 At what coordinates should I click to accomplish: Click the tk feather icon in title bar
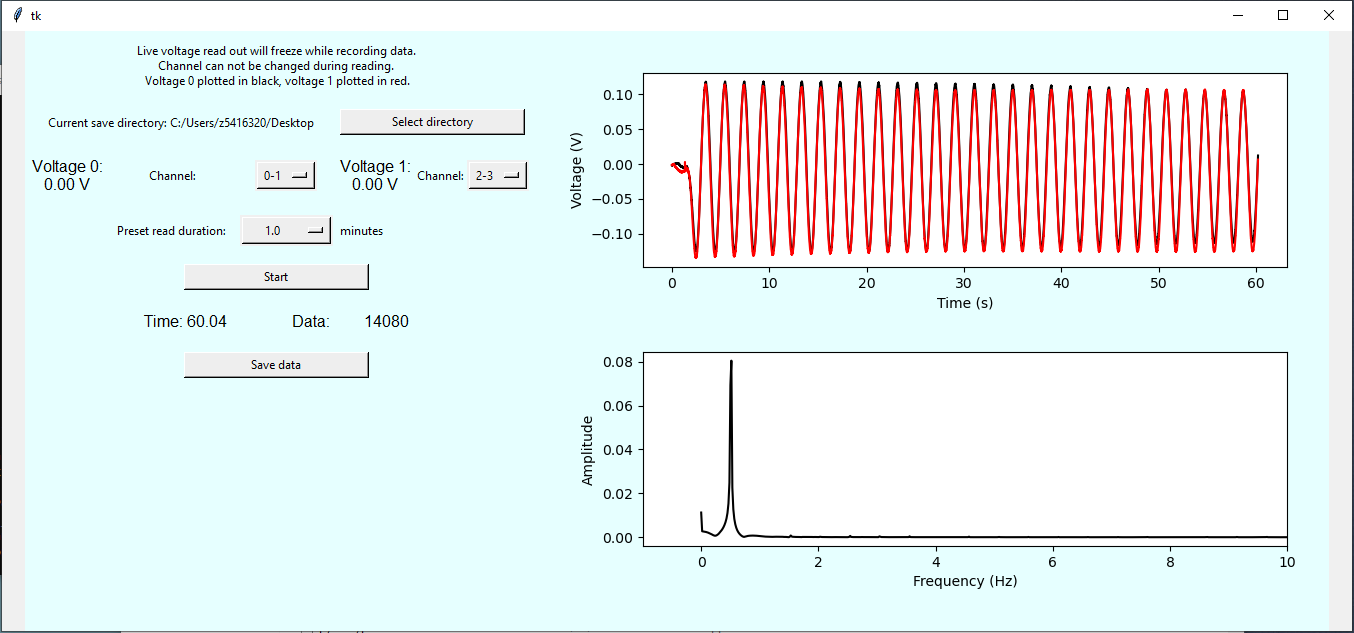[x=17, y=15]
